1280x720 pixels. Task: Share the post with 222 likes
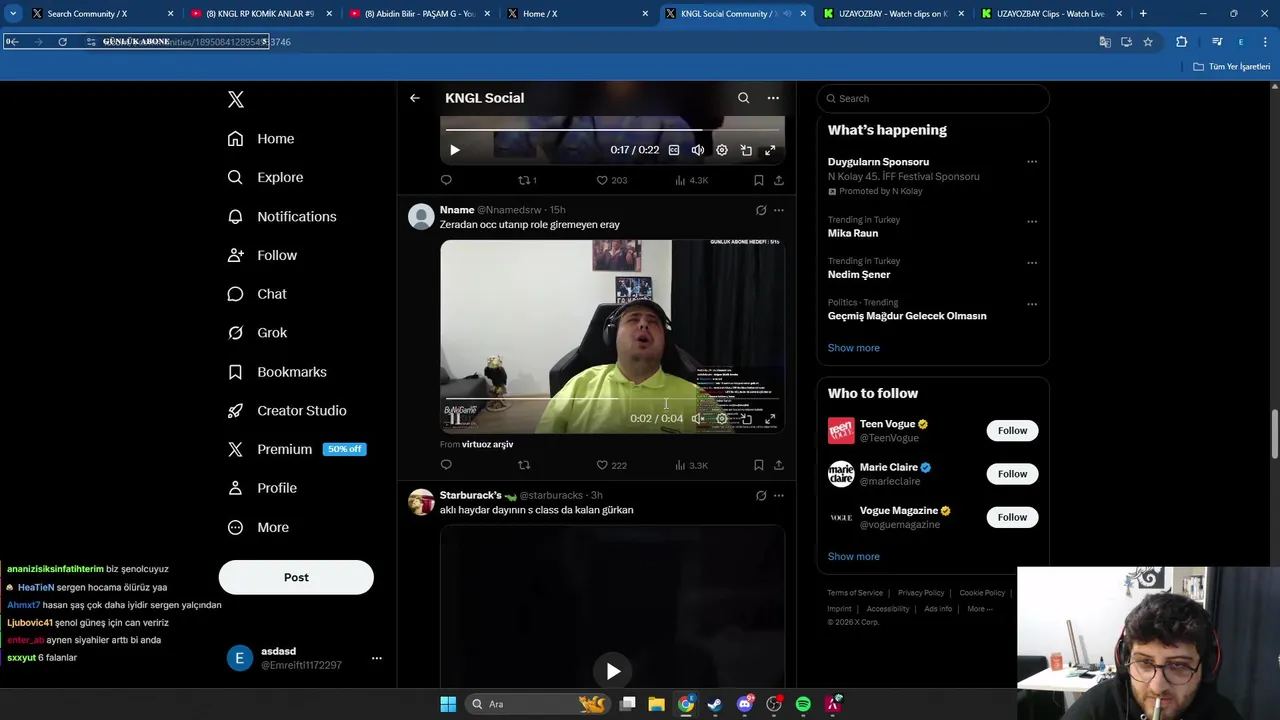click(778, 465)
